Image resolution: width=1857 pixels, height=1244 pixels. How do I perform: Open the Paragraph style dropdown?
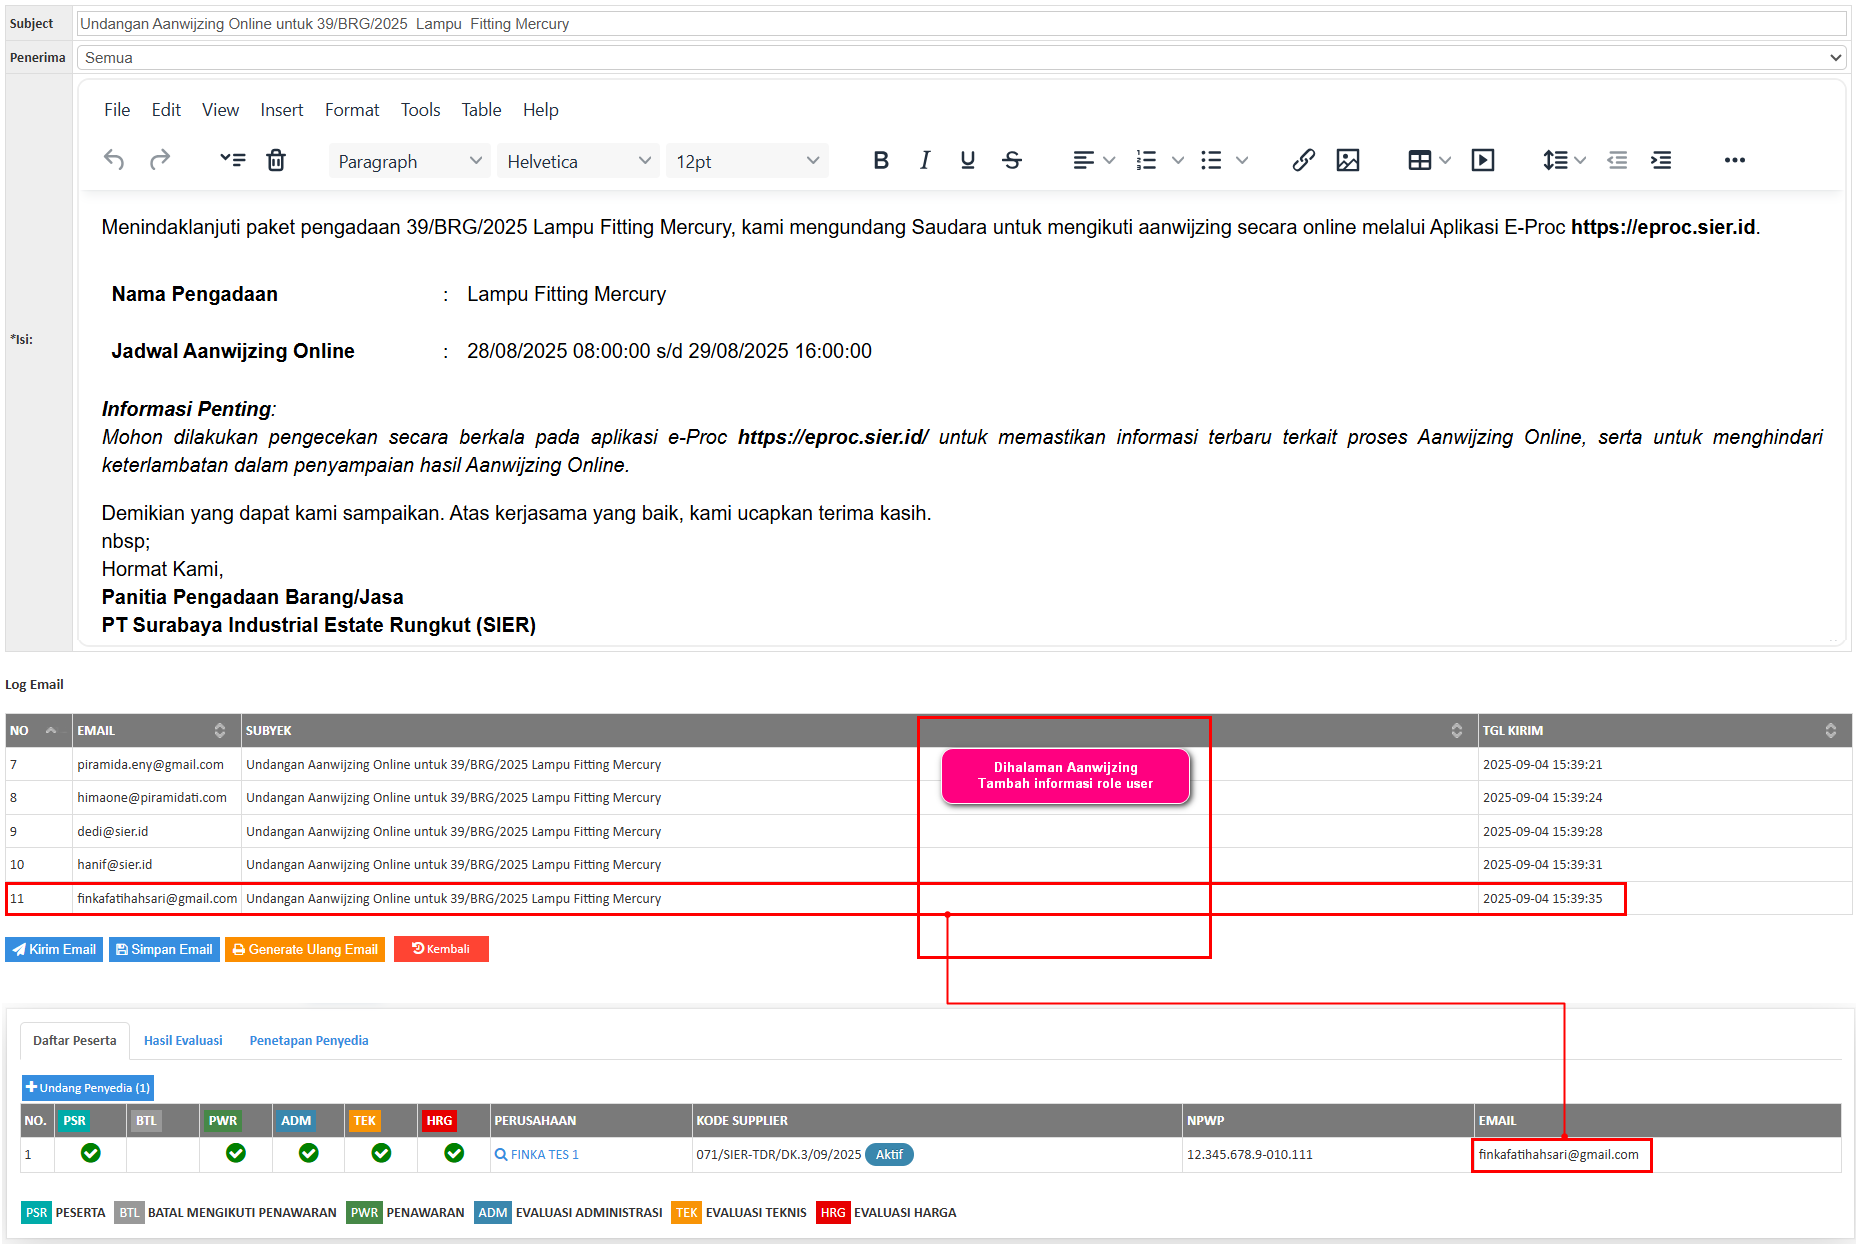click(409, 161)
